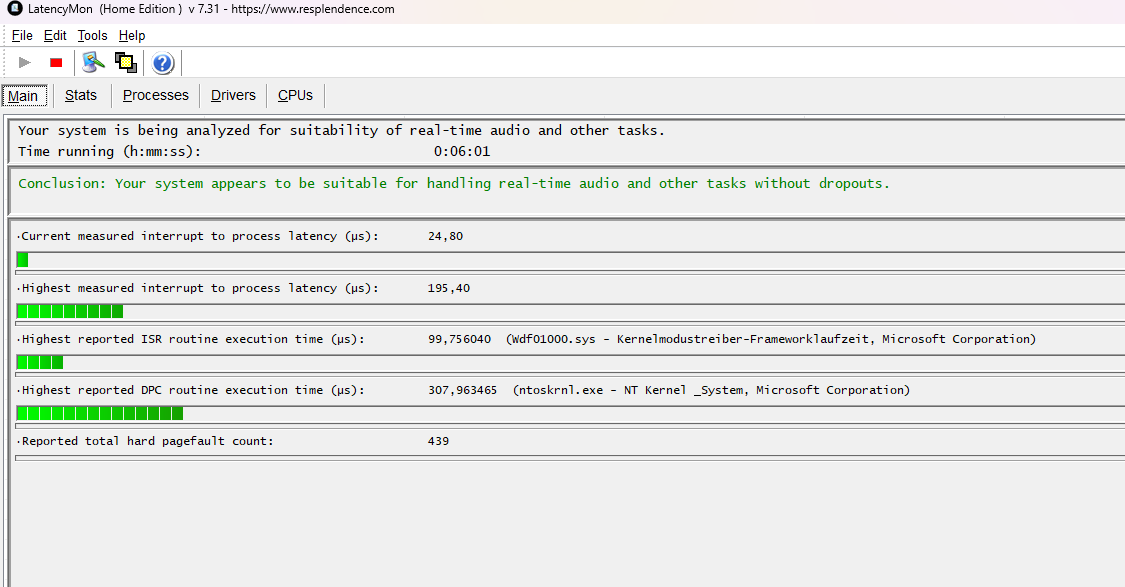
Task: Click the overlapping windows toolbar icon
Action: (x=126, y=62)
